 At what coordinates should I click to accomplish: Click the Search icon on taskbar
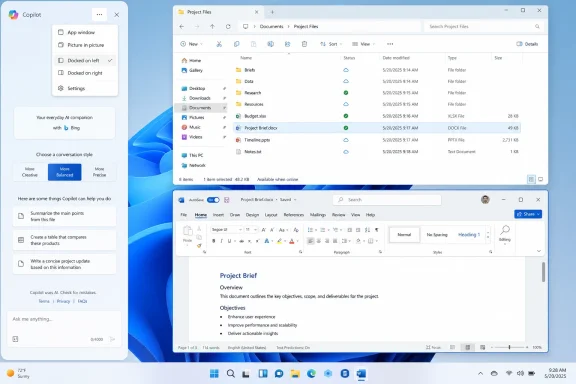231,374
